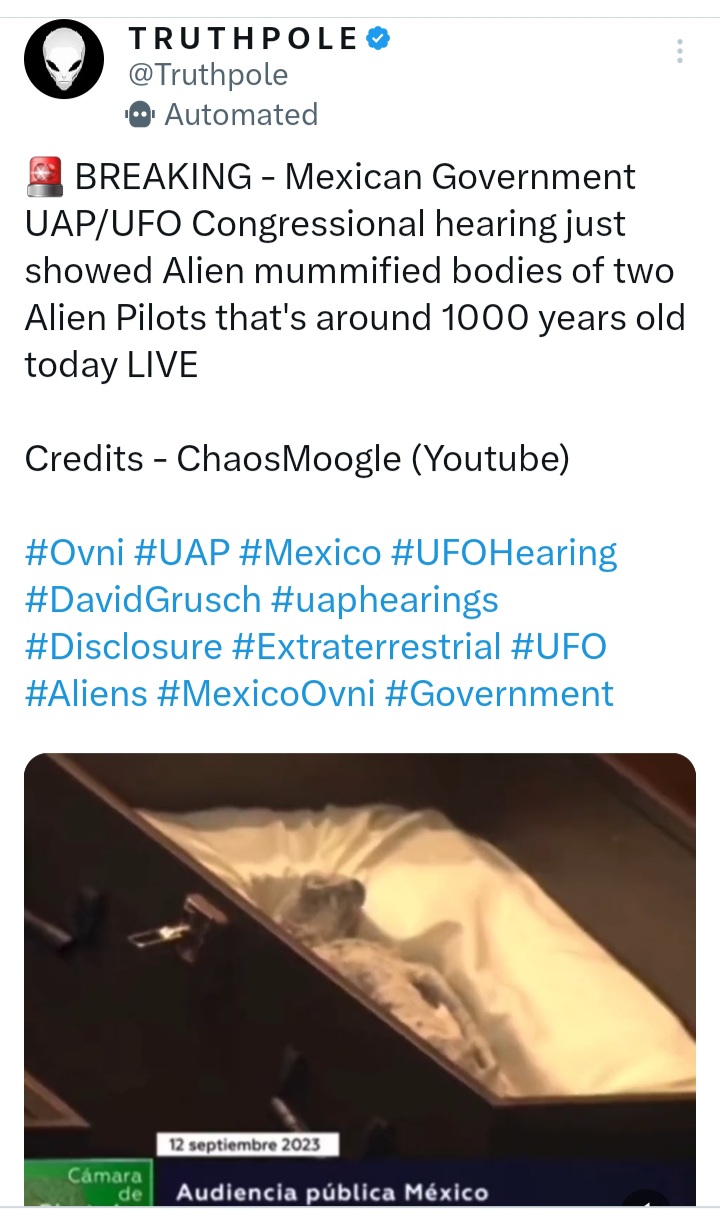Open the @Truthpole handle
The height and width of the screenshot is (1229, 720).
coord(207,75)
